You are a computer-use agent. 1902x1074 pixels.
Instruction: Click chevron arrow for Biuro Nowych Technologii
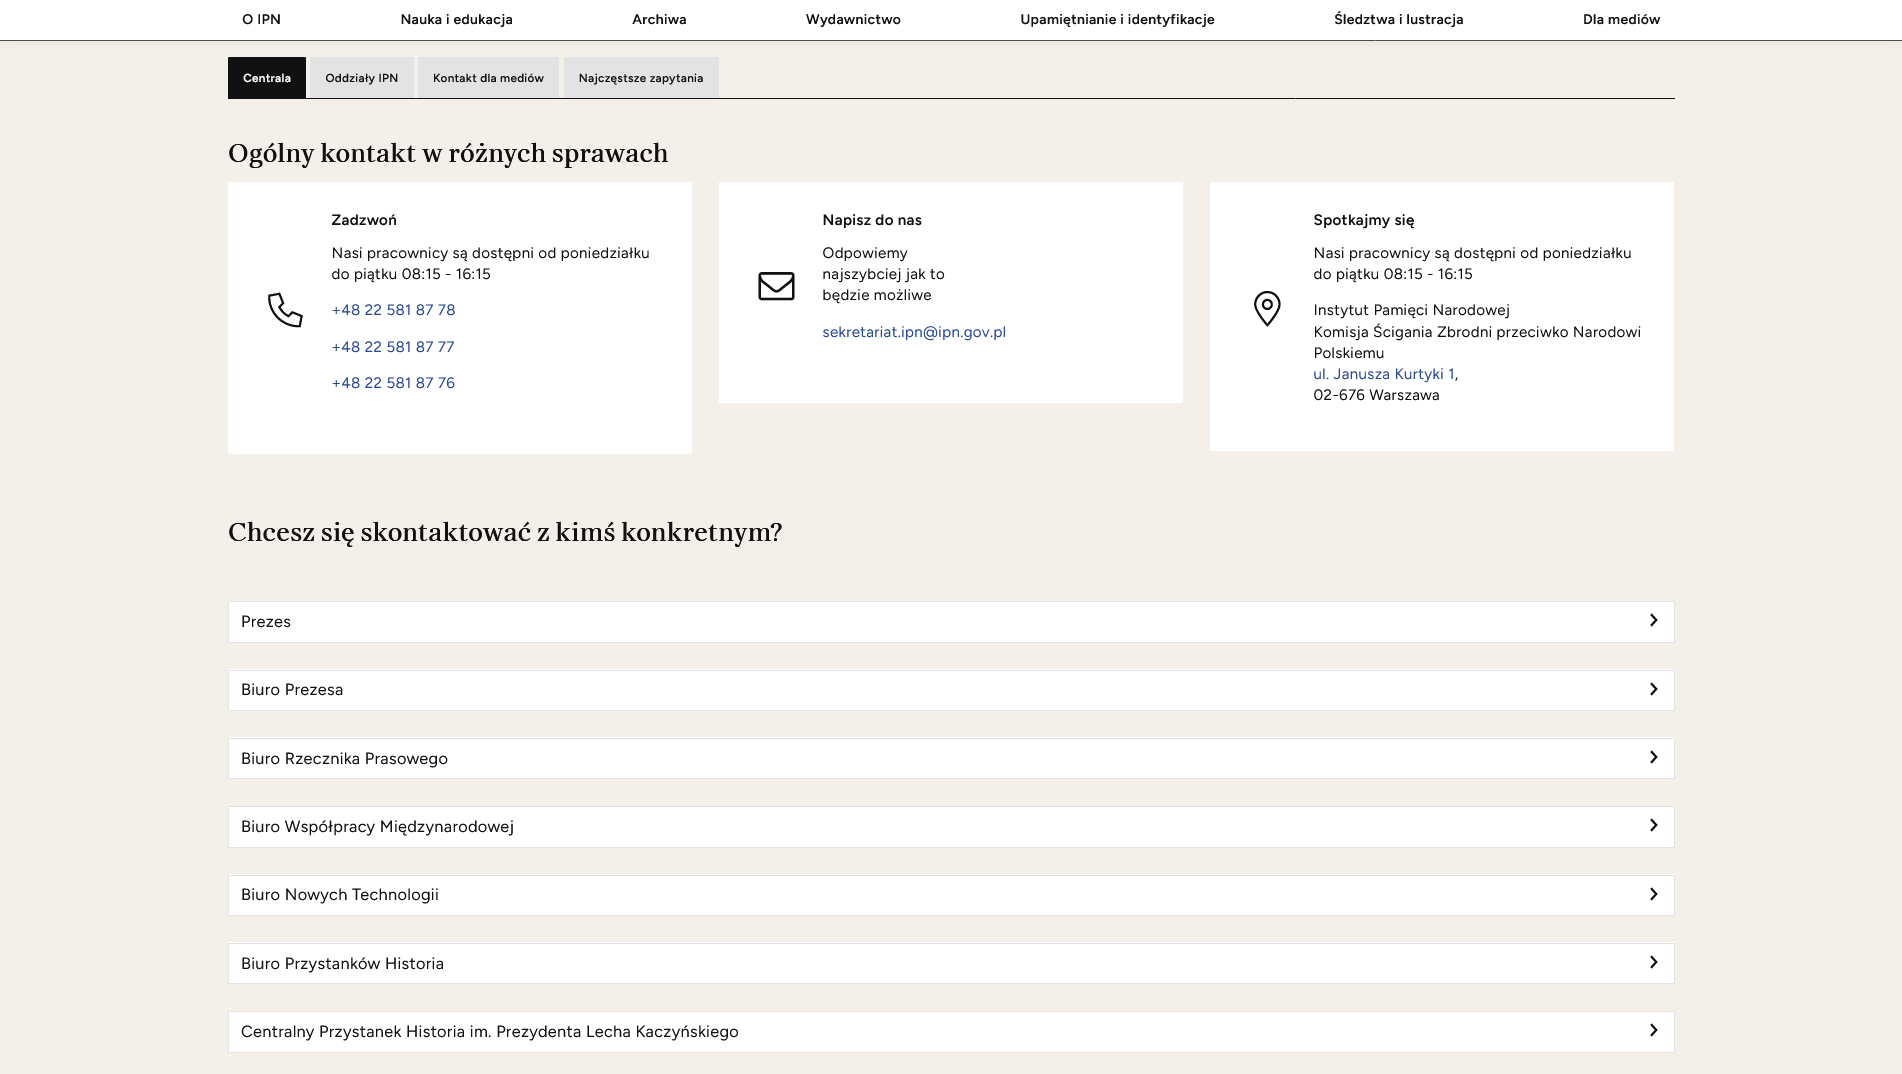[1653, 895]
